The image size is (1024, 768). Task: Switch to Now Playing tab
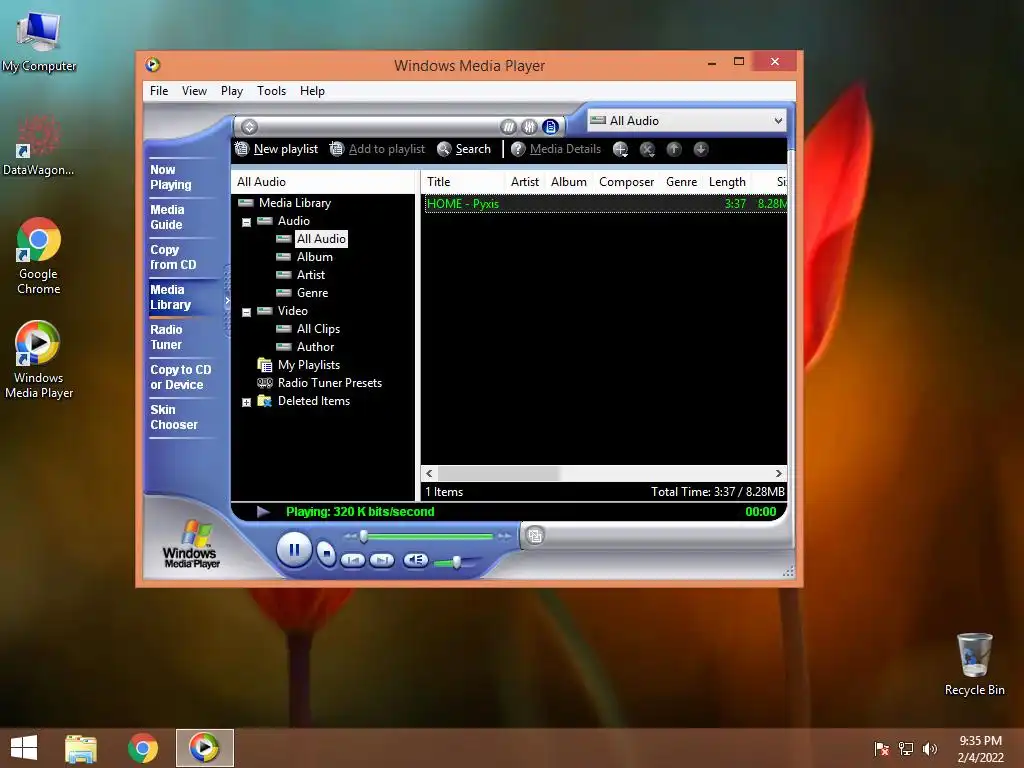coord(171,177)
